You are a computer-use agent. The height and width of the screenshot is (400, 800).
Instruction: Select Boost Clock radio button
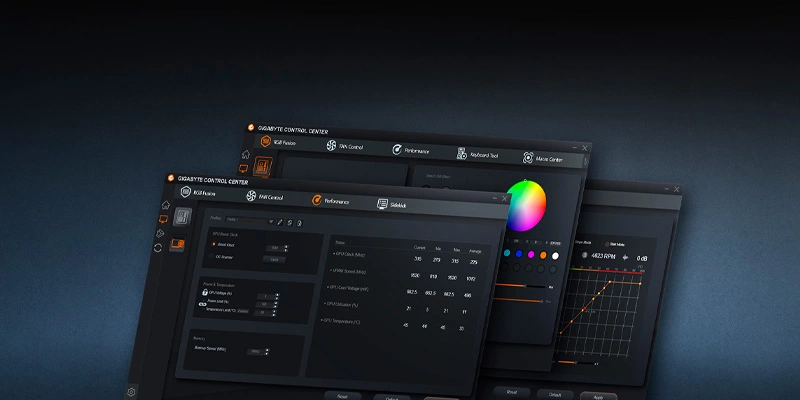coord(214,244)
